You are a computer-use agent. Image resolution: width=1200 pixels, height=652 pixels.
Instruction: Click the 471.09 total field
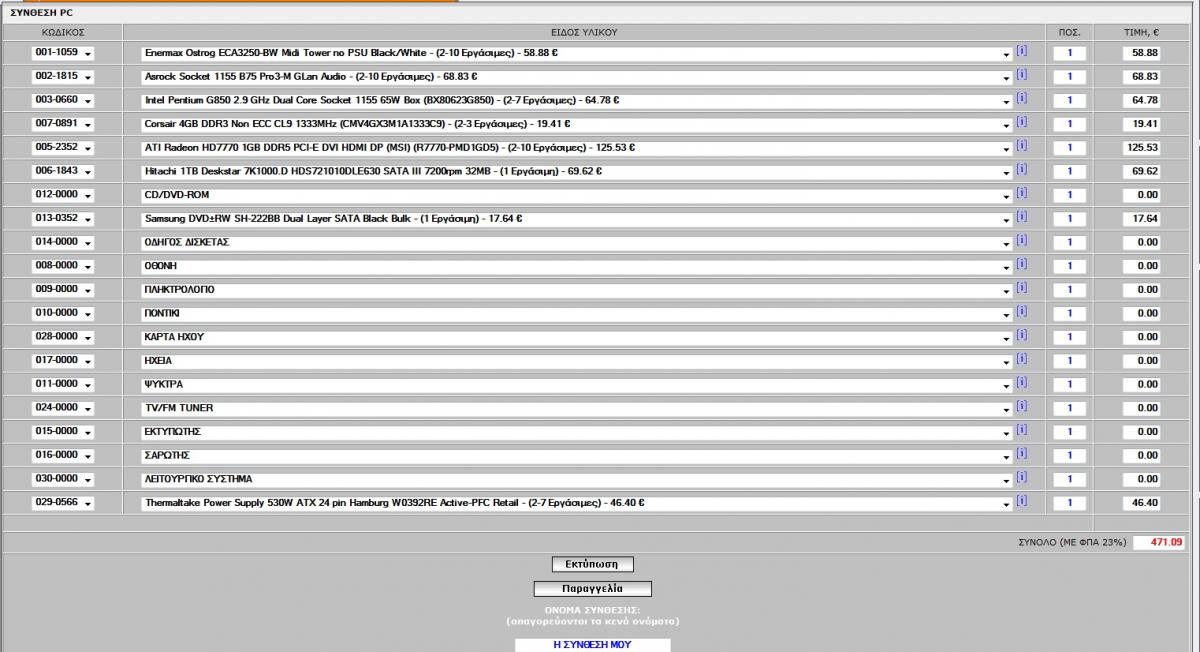click(x=1160, y=542)
